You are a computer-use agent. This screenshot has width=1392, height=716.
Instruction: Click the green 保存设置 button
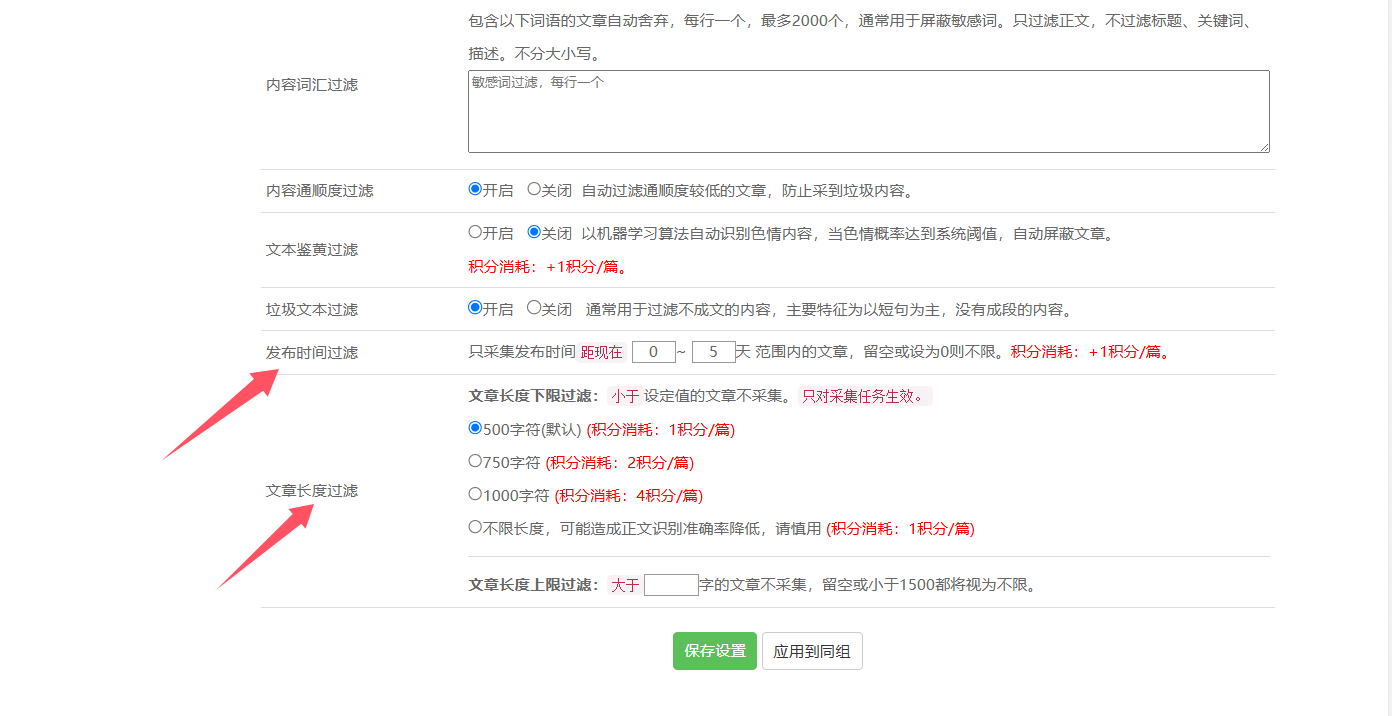(x=714, y=651)
